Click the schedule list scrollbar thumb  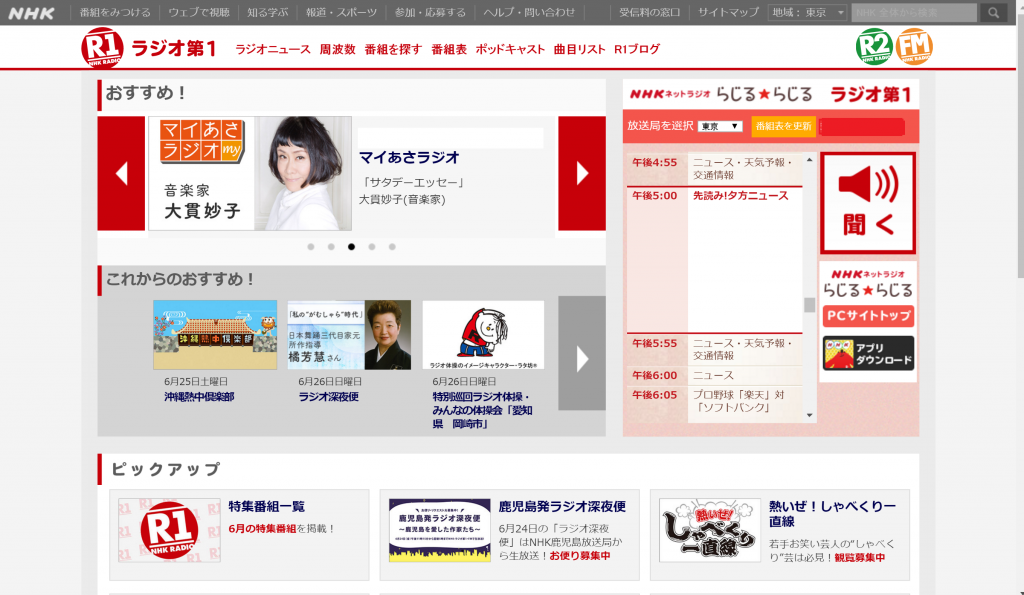point(810,305)
